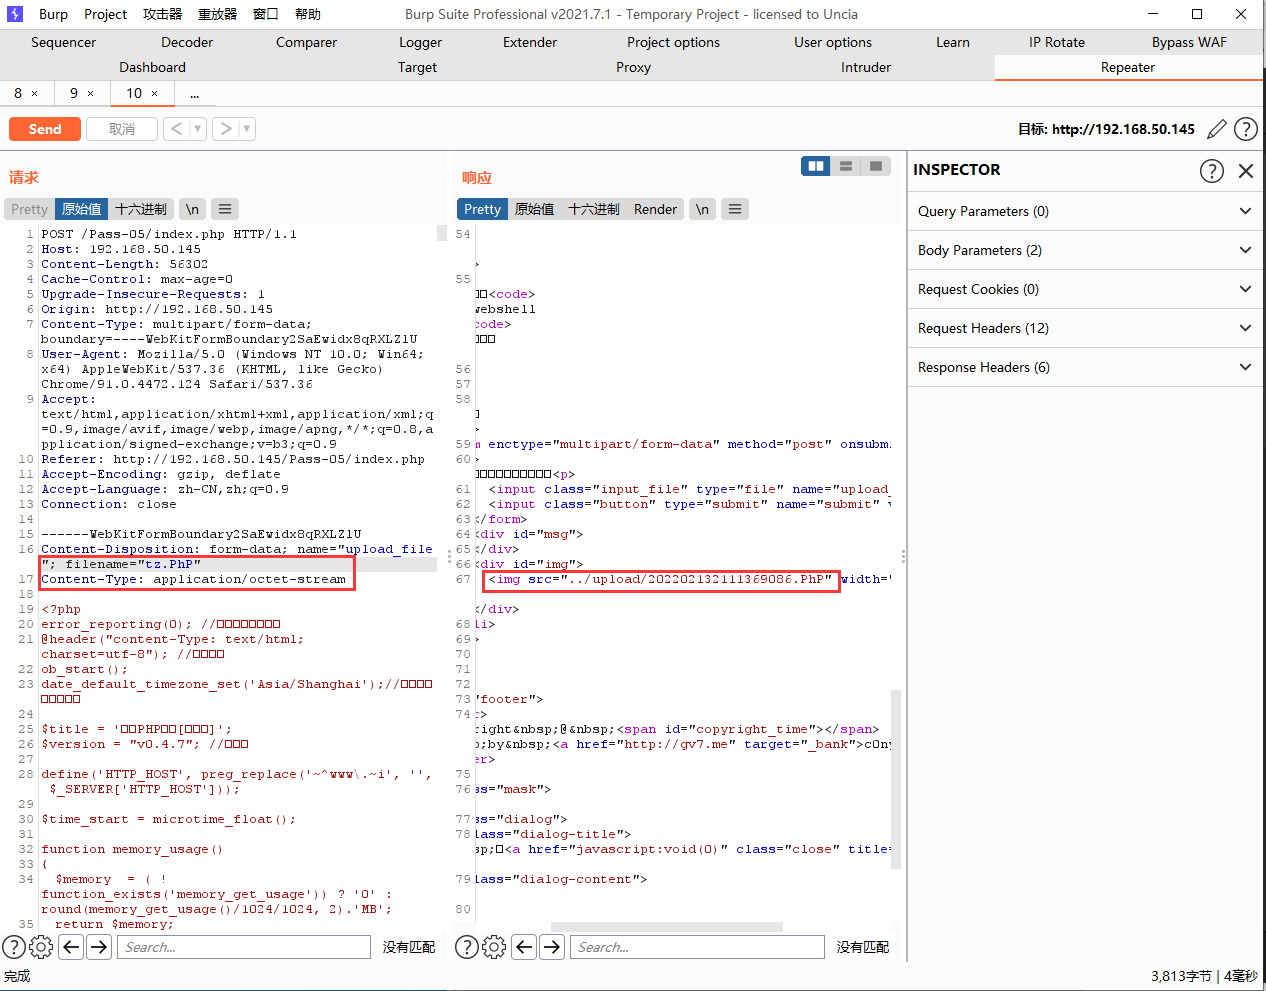Screen dimensions: 1266x991
Task: Open request message options menu icon
Action: (225, 209)
